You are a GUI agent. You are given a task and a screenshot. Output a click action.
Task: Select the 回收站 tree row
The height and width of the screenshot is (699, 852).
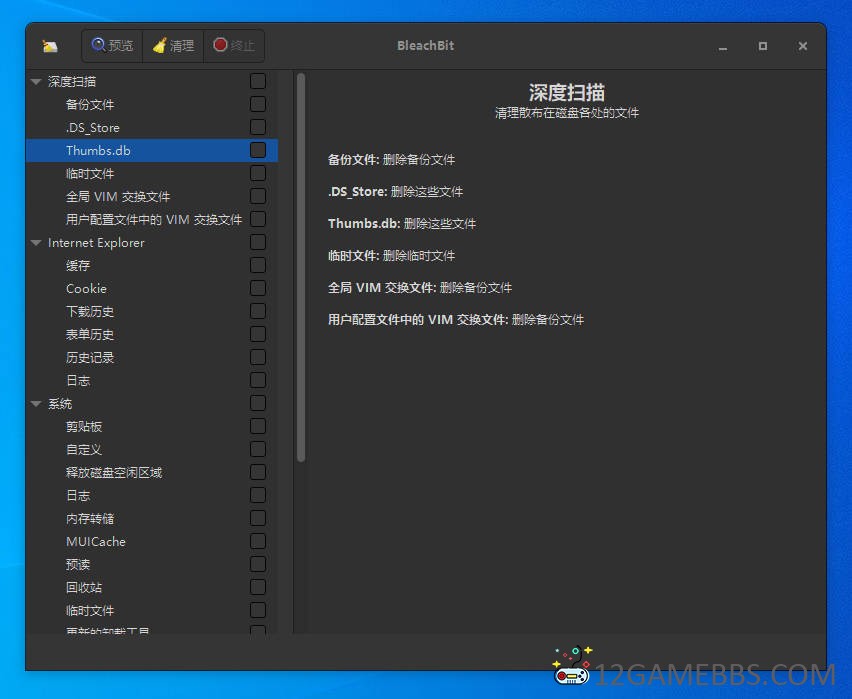(x=152, y=588)
